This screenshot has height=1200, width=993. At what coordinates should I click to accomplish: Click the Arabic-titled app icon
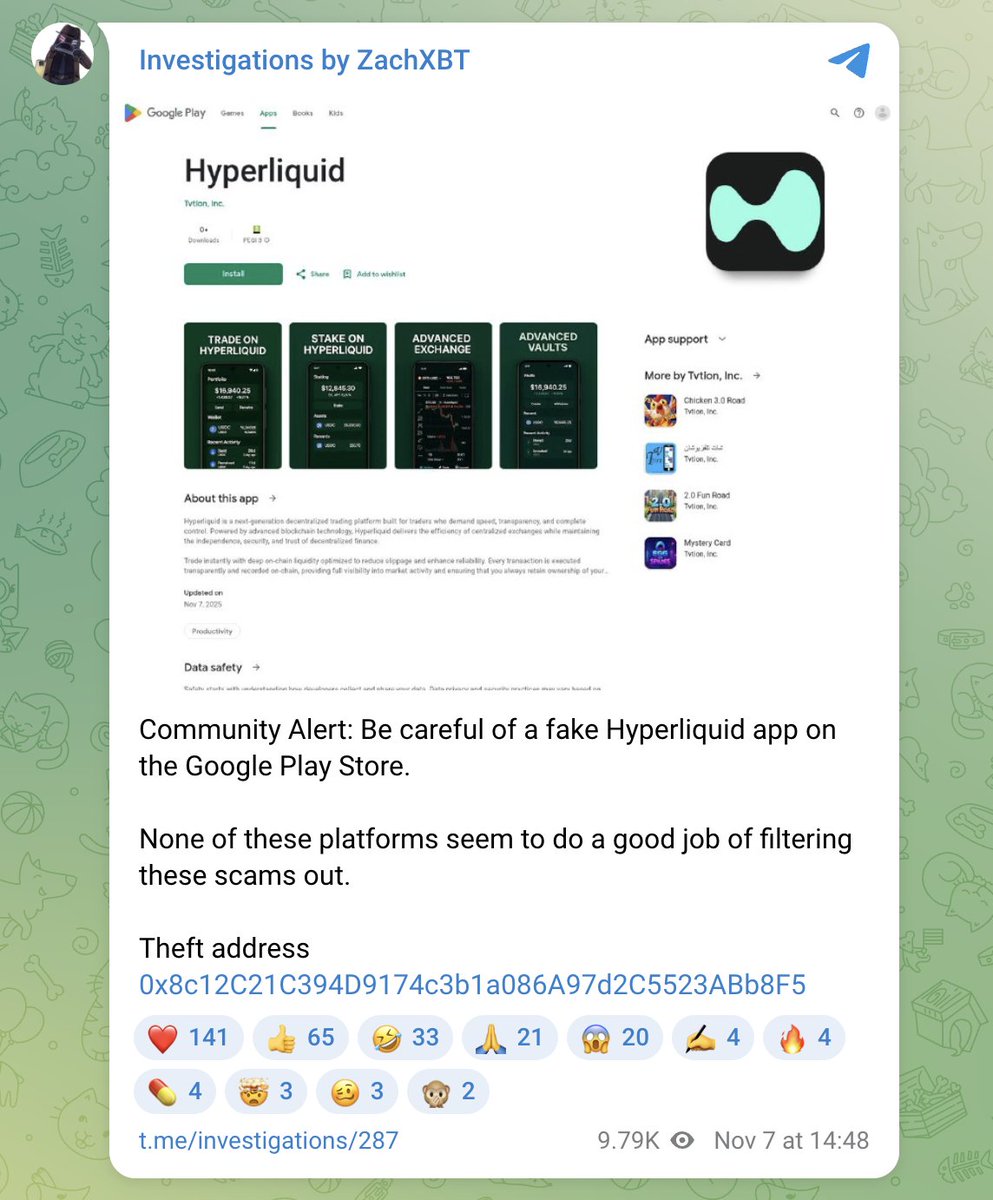coord(660,458)
